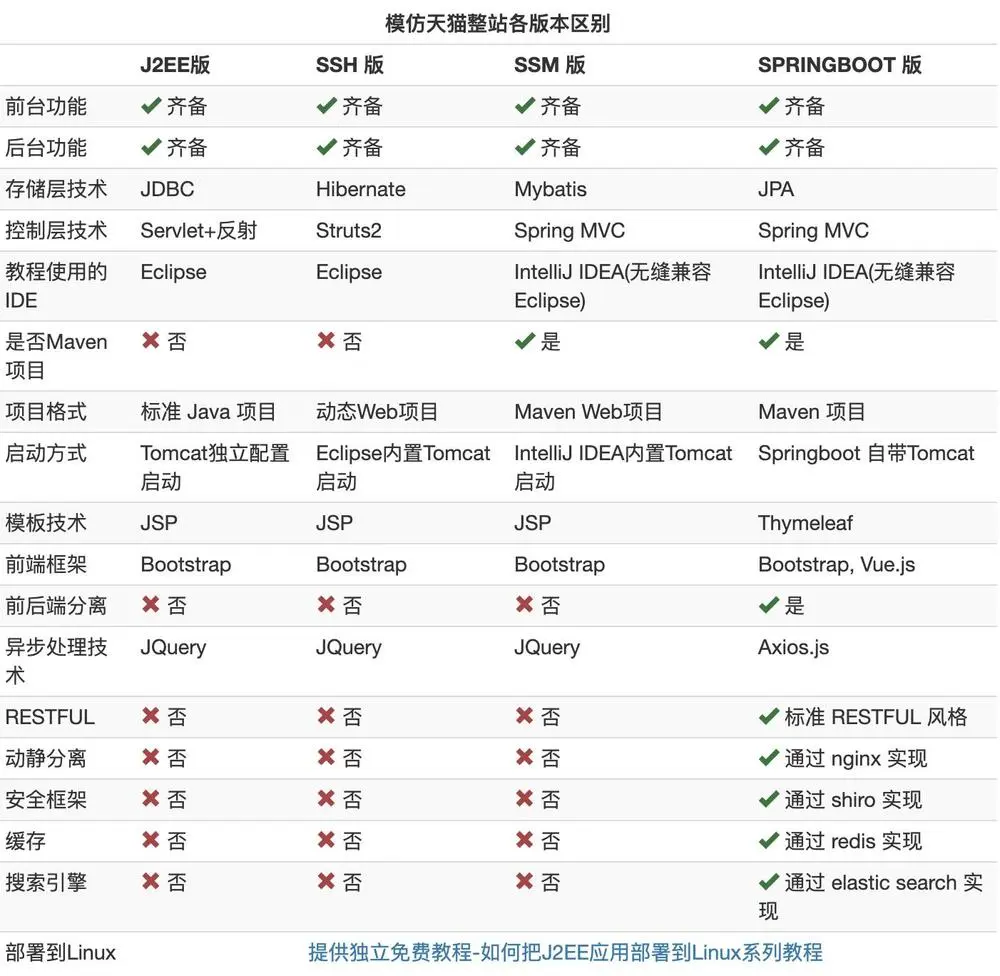The image size is (1000, 976).
Task: Select the SPRINGBOOT 版 column header
Action: click(x=839, y=65)
